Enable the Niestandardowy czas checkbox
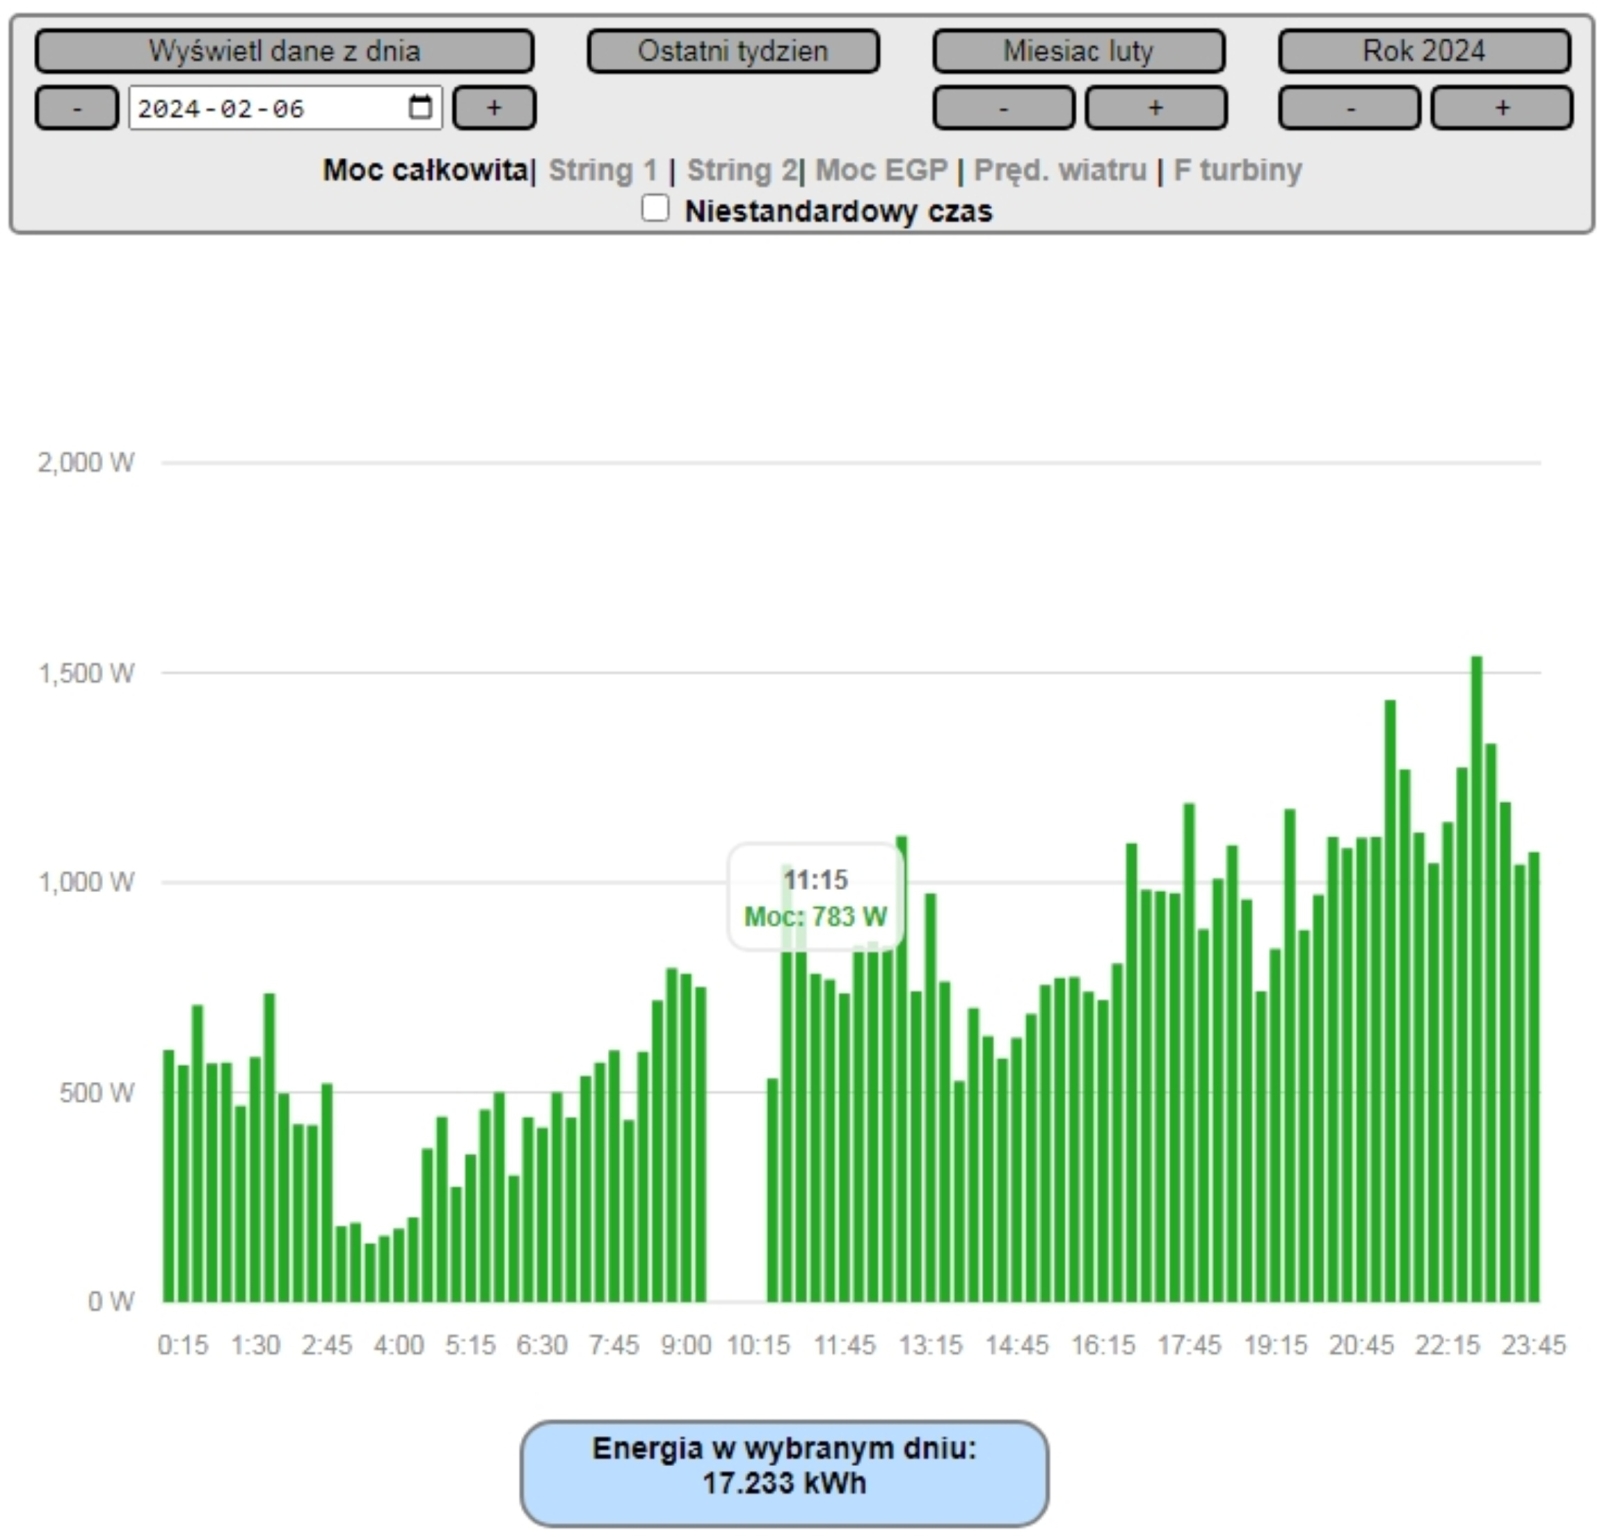The image size is (1600, 1537). (x=655, y=209)
